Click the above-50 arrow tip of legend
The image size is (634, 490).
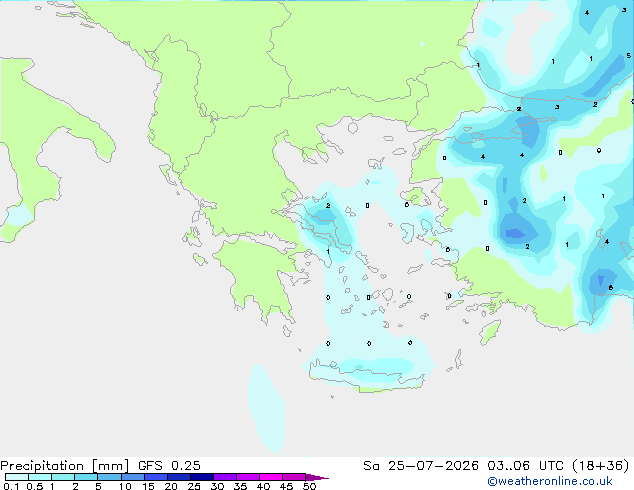click(317, 477)
